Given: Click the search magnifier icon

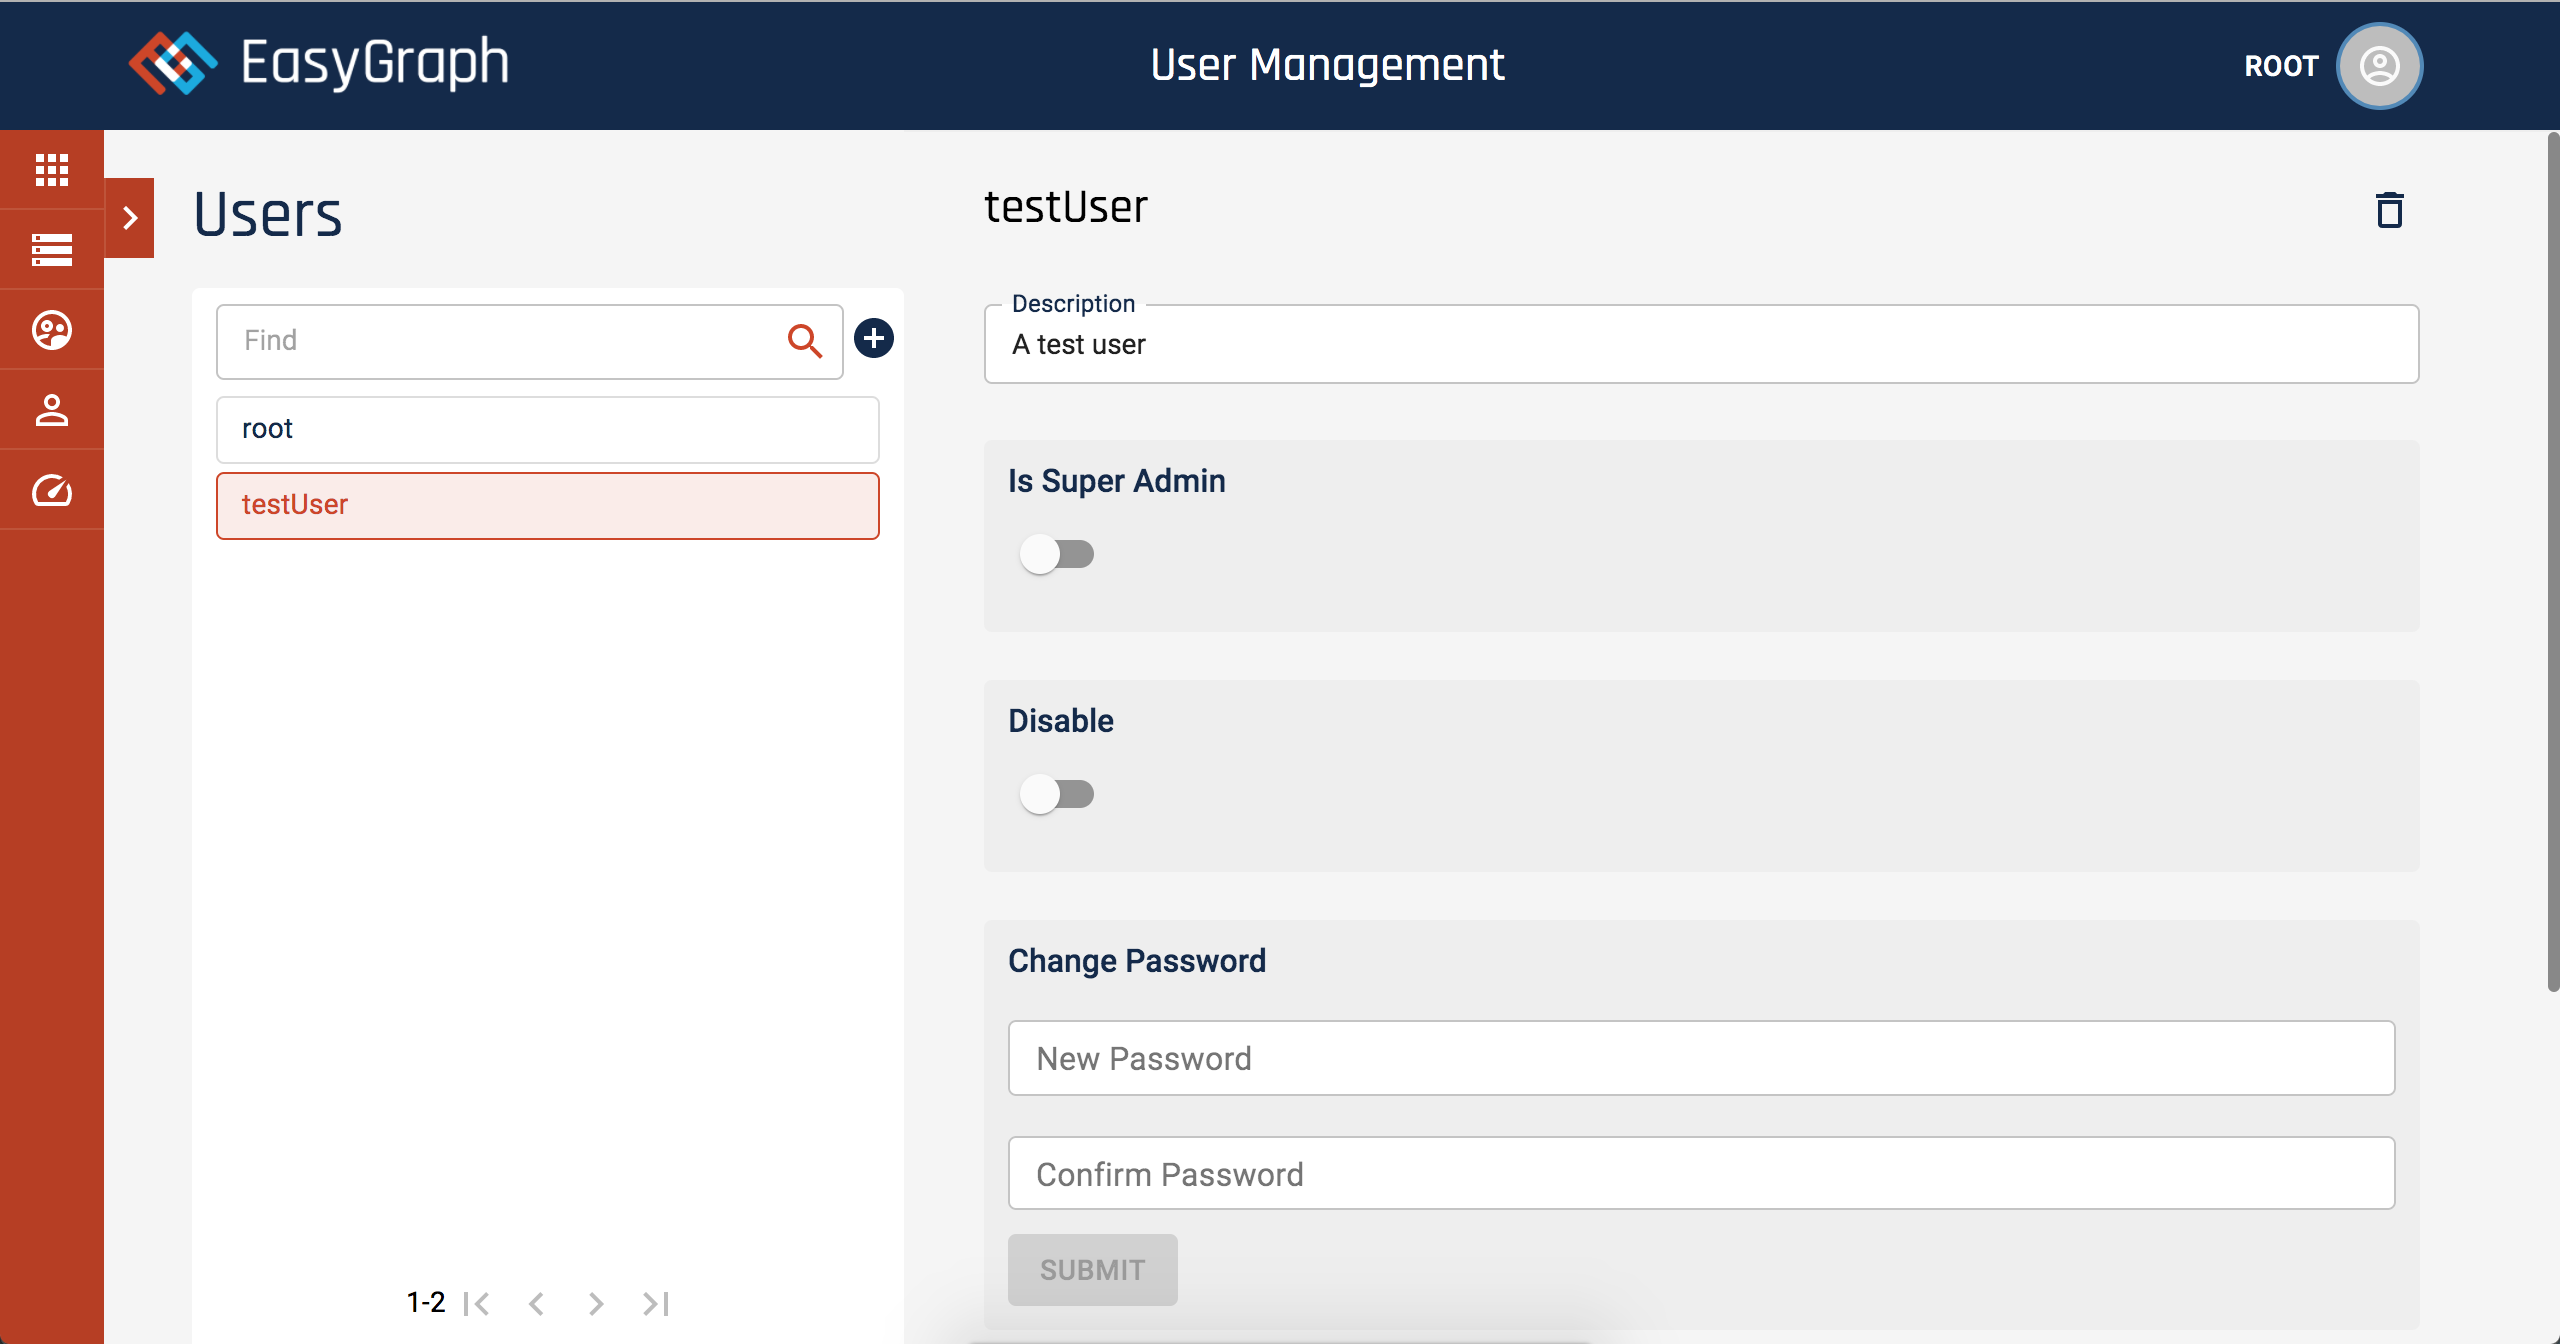Looking at the screenshot, I should click(804, 341).
